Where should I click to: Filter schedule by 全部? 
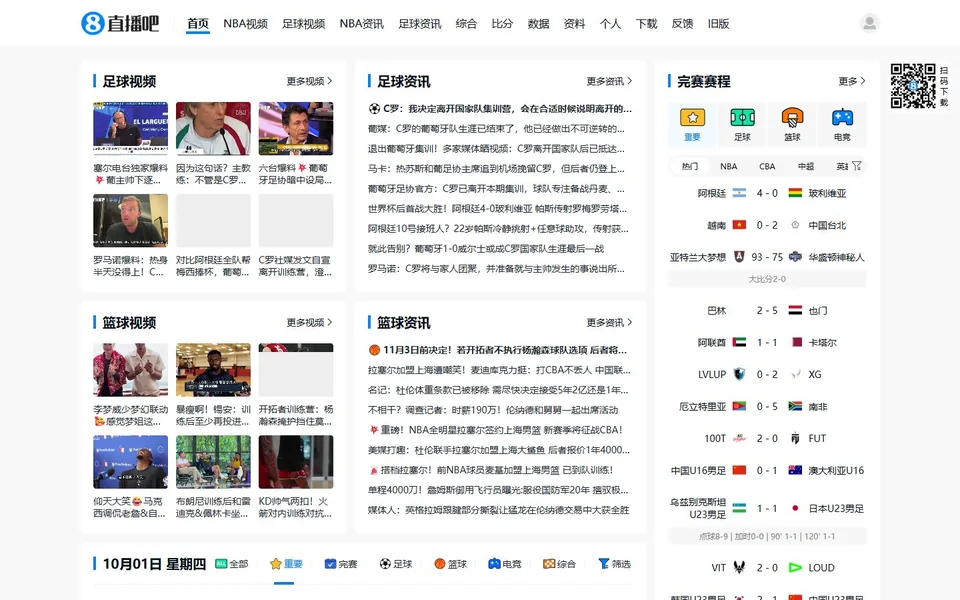(x=231, y=564)
